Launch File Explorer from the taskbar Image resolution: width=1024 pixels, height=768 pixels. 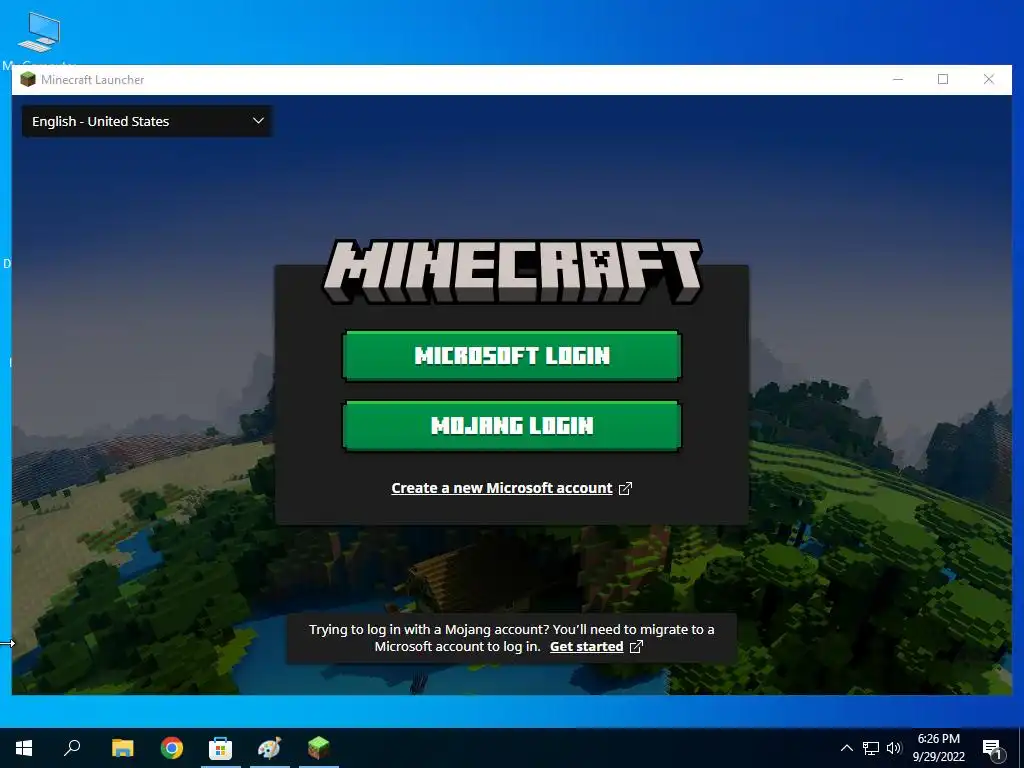[122, 748]
